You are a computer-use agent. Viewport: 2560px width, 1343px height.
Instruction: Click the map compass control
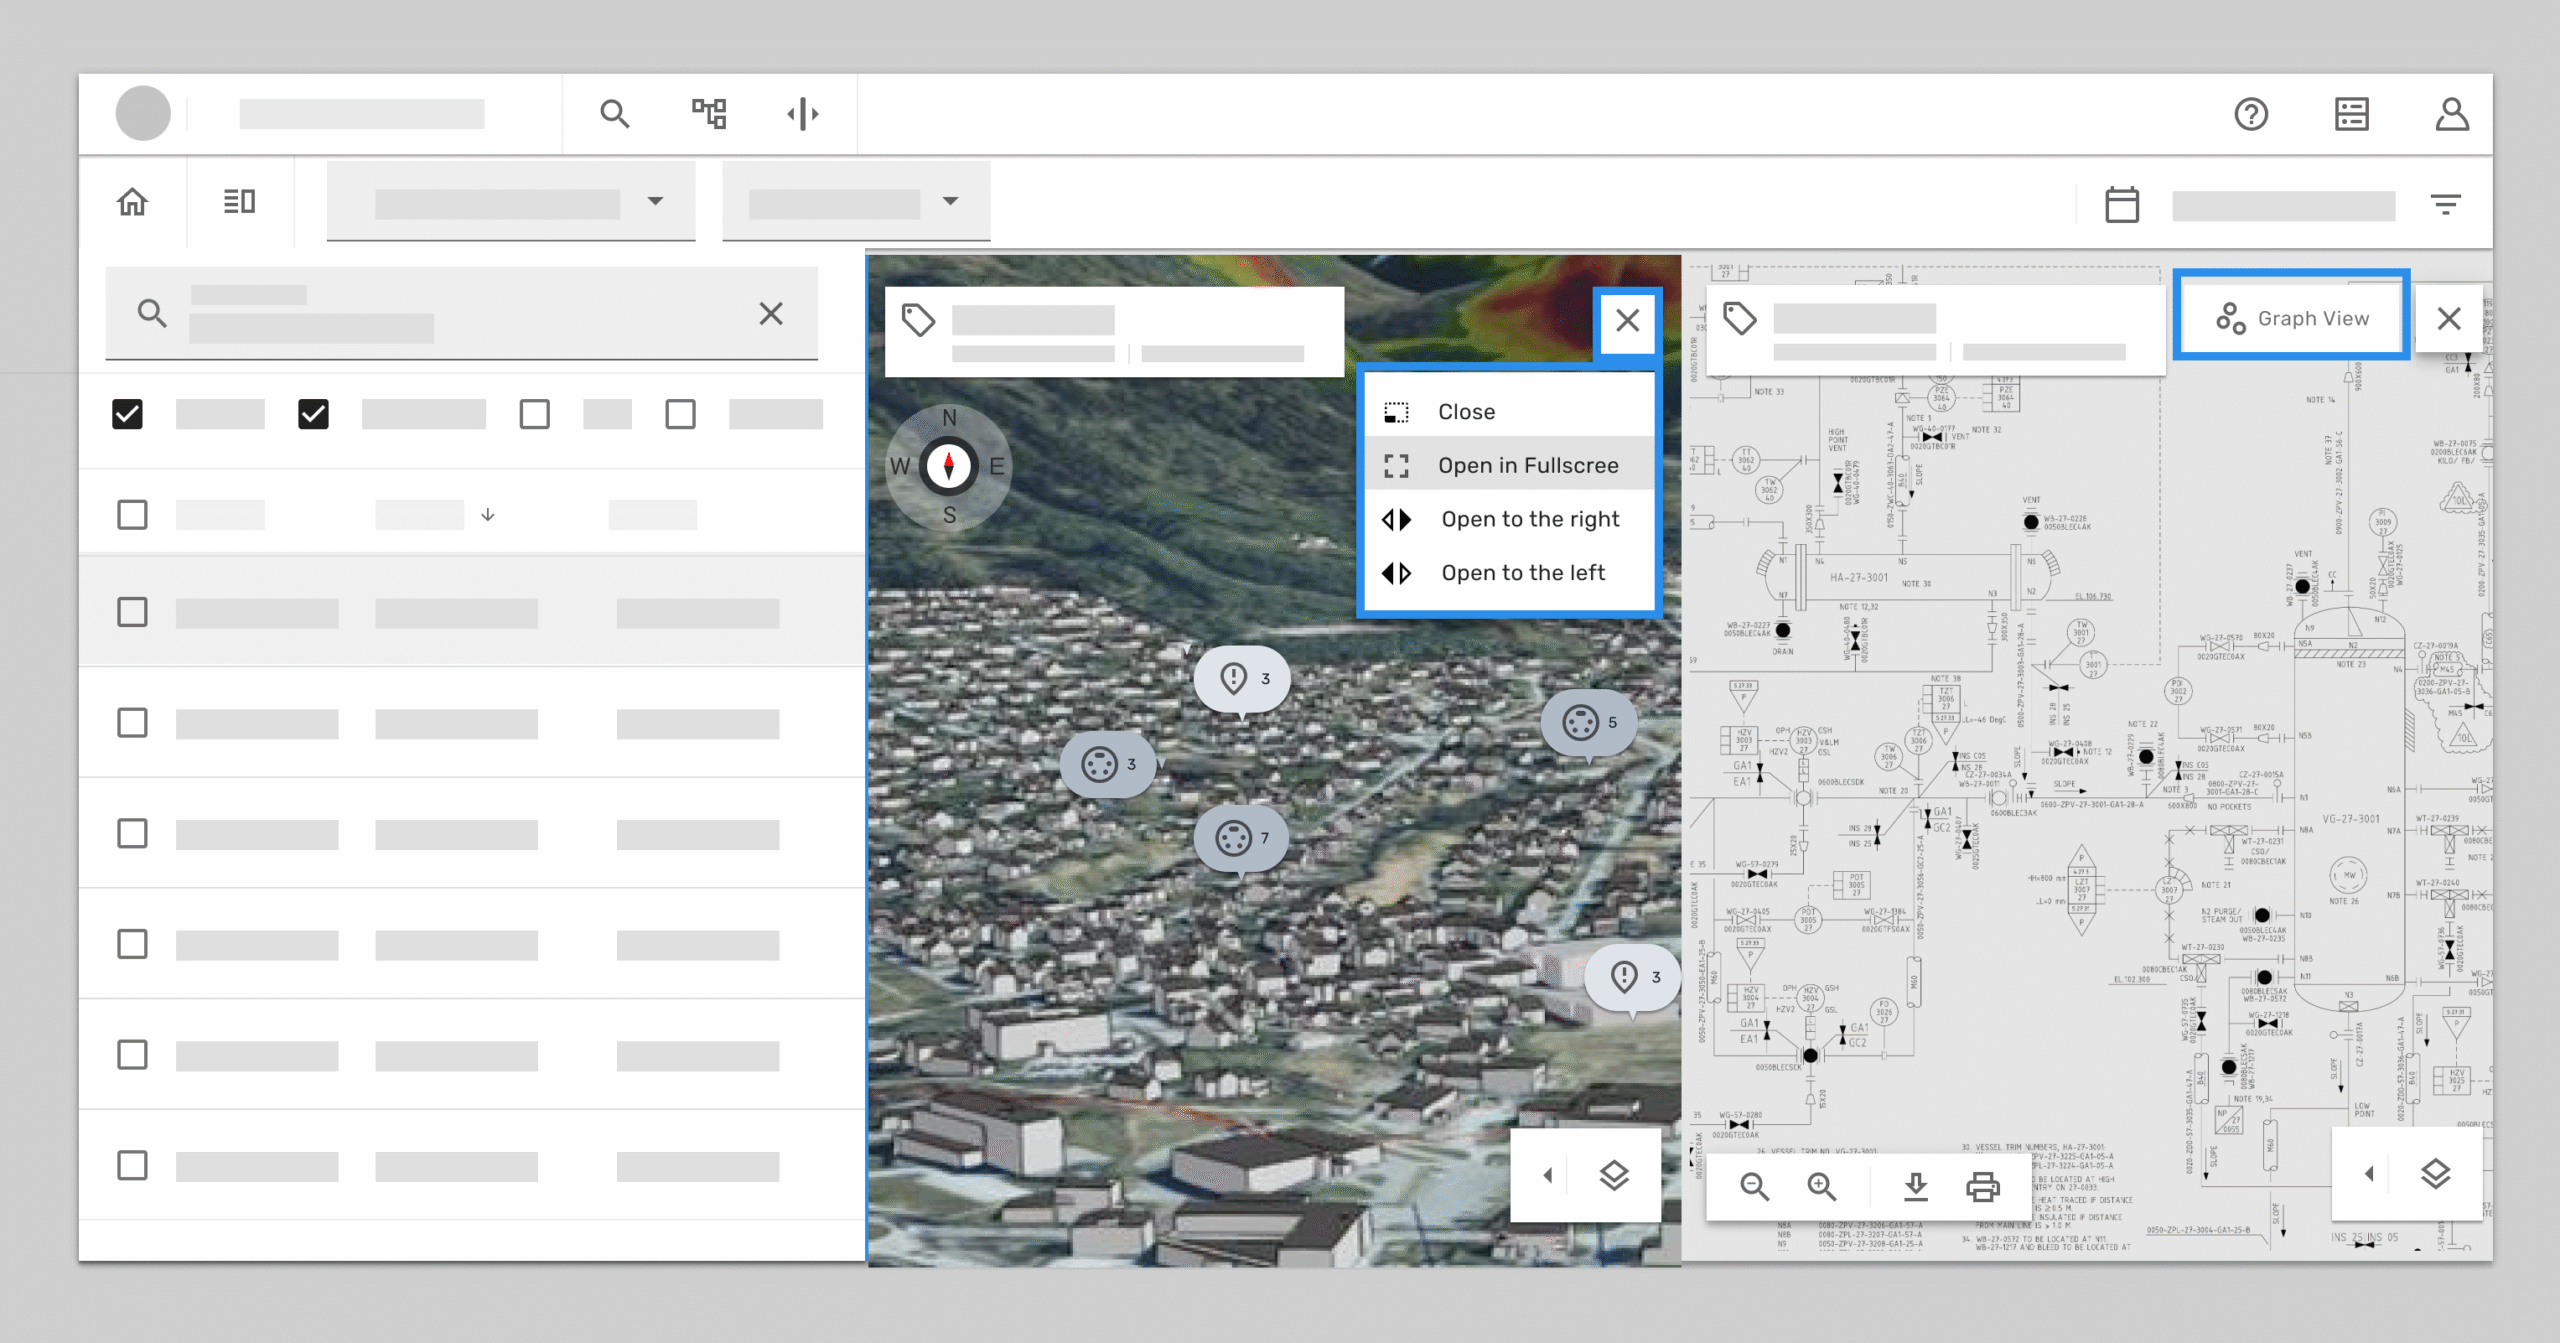tap(948, 466)
